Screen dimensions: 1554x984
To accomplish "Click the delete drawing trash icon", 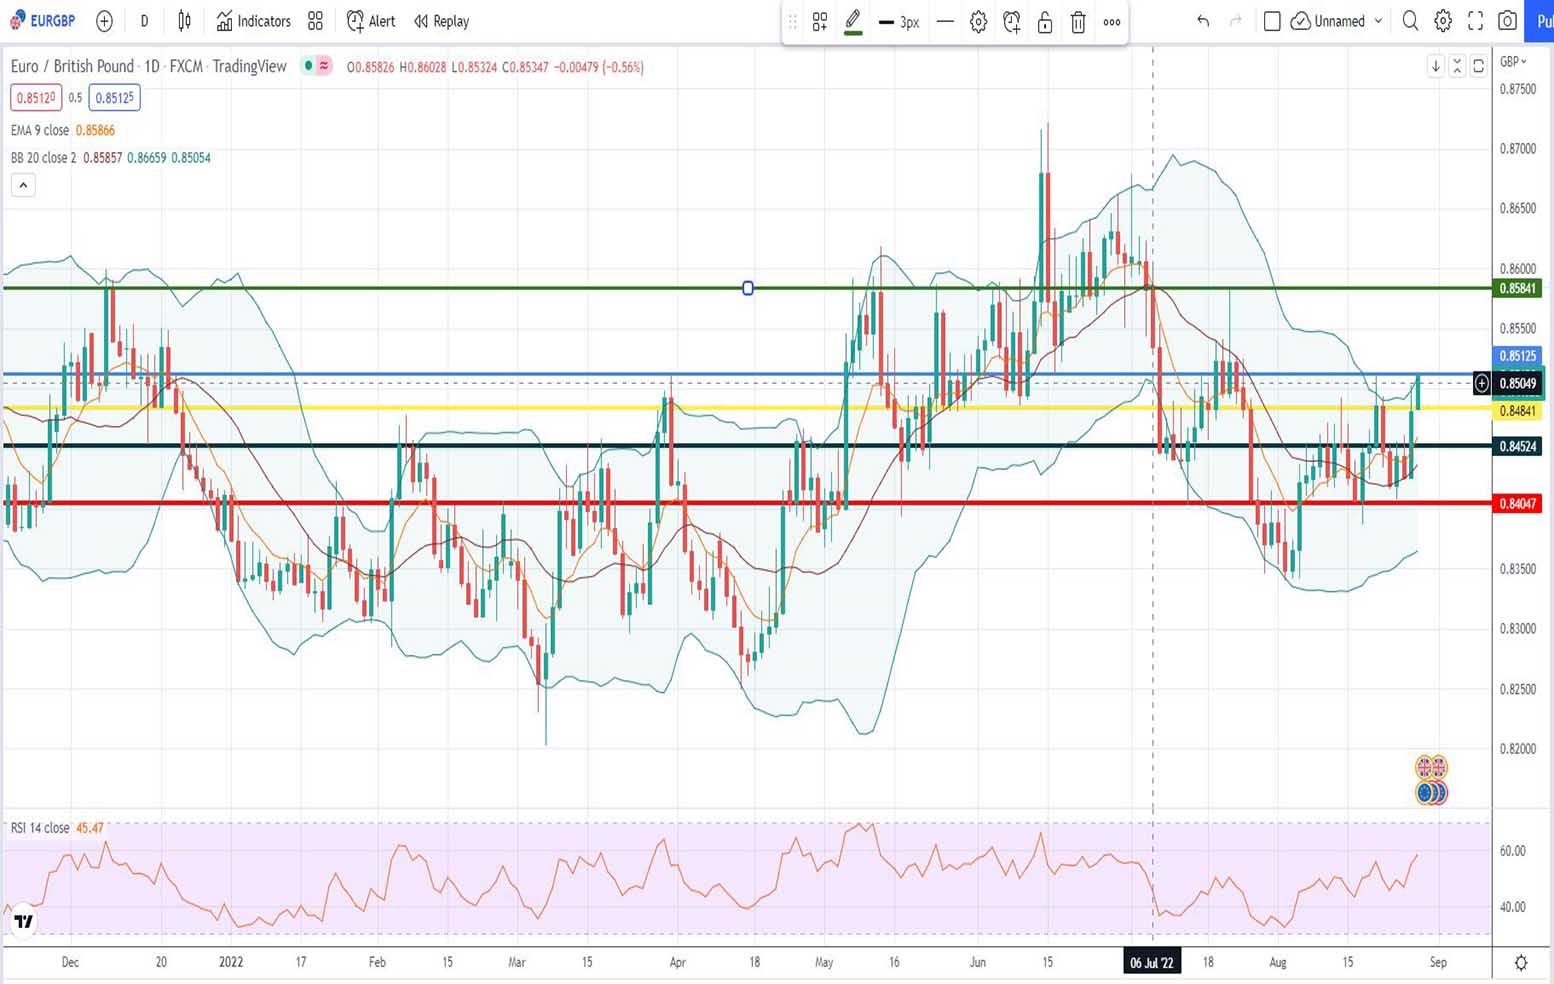I will tap(1078, 22).
